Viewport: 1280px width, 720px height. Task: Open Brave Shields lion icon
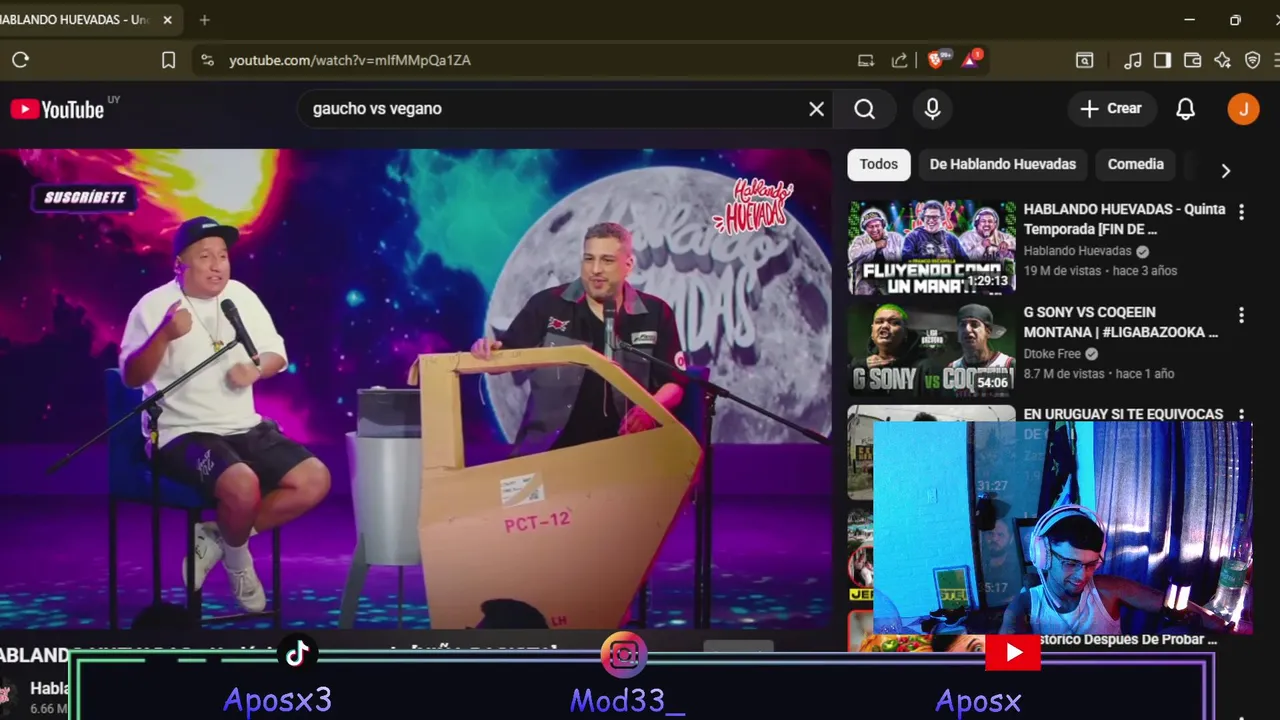tap(937, 59)
